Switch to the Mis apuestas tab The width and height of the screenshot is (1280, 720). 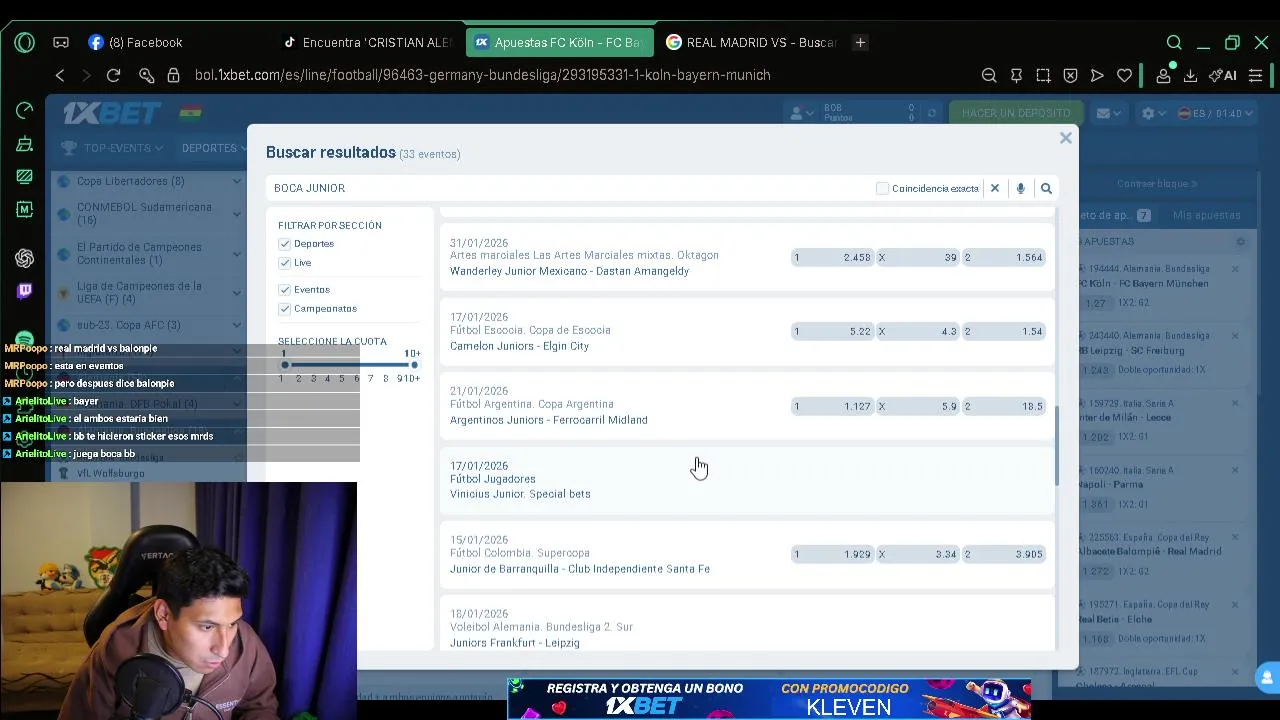pyautogui.click(x=1206, y=215)
